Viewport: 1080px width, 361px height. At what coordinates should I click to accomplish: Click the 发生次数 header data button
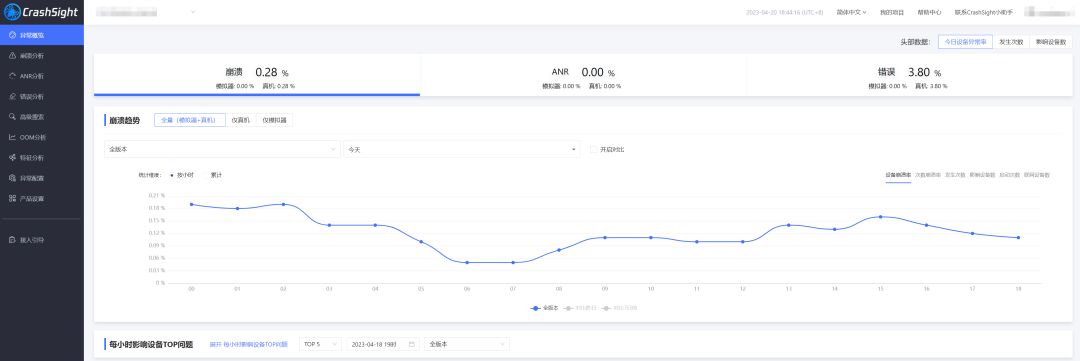1011,42
